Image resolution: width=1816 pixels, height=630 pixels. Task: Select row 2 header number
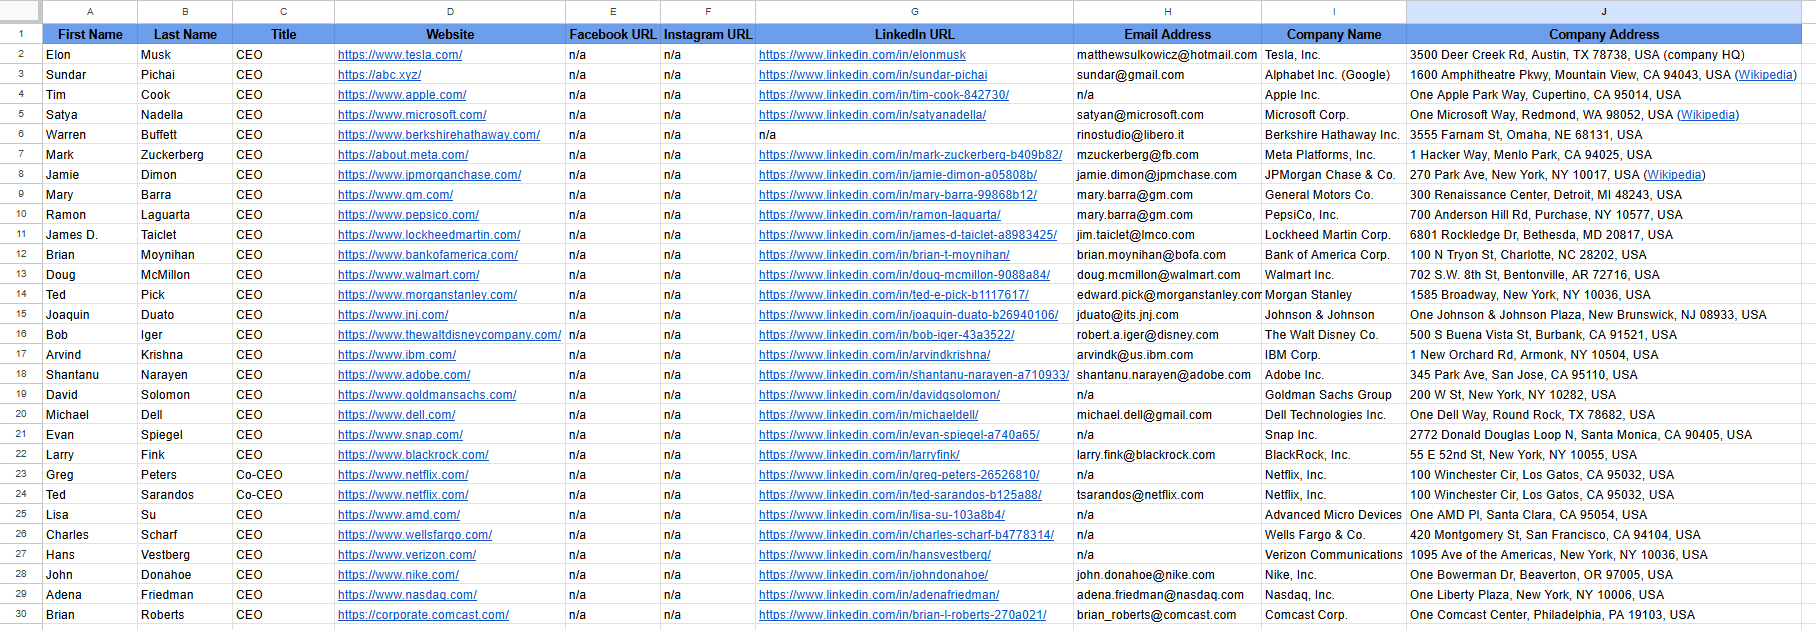pyautogui.click(x=21, y=54)
